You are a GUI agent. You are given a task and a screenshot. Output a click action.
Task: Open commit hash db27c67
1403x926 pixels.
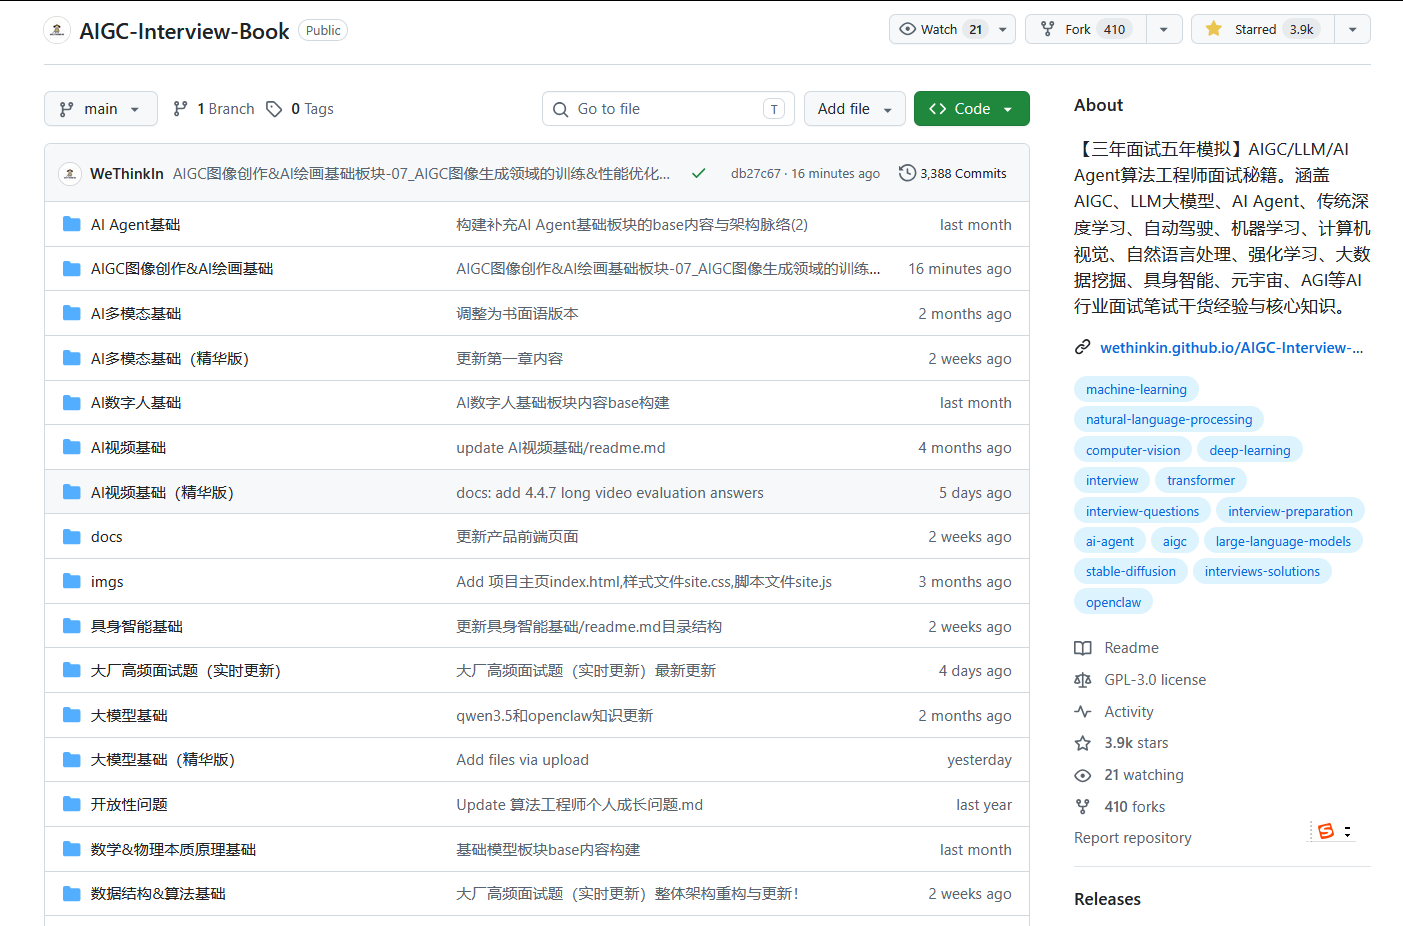[755, 173]
